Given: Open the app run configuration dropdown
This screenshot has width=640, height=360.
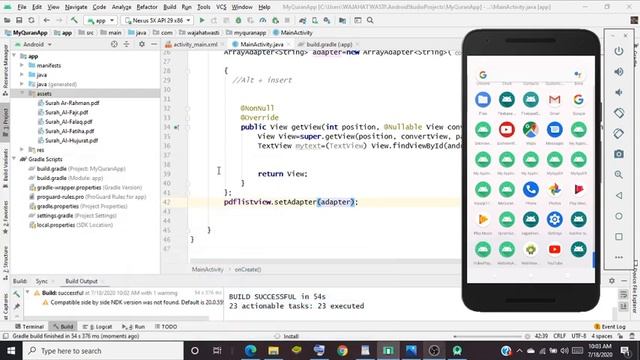Looking at the screenshot, I should click(100, 20).
